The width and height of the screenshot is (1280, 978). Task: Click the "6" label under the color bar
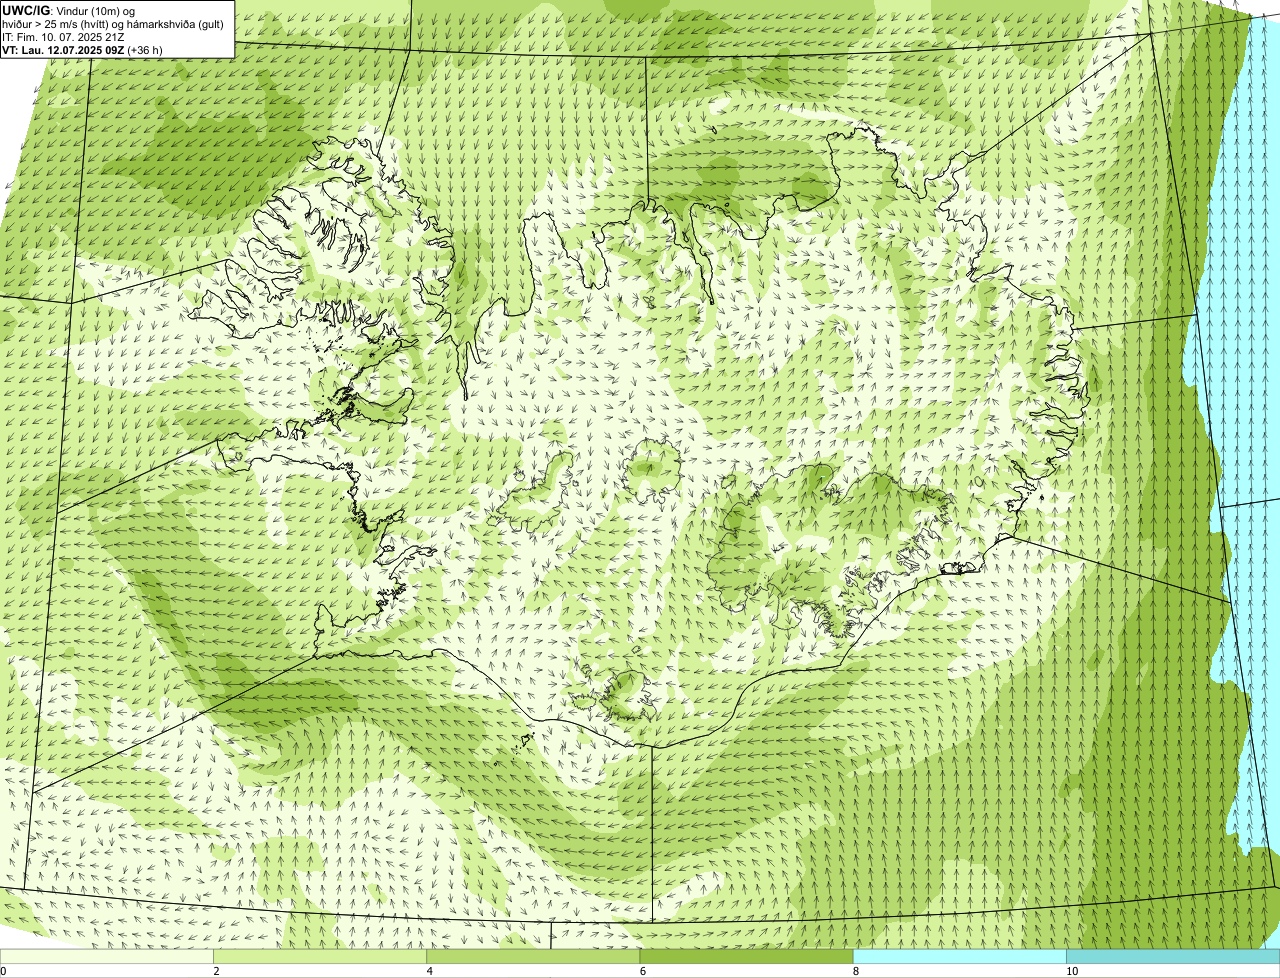(643, 971)
